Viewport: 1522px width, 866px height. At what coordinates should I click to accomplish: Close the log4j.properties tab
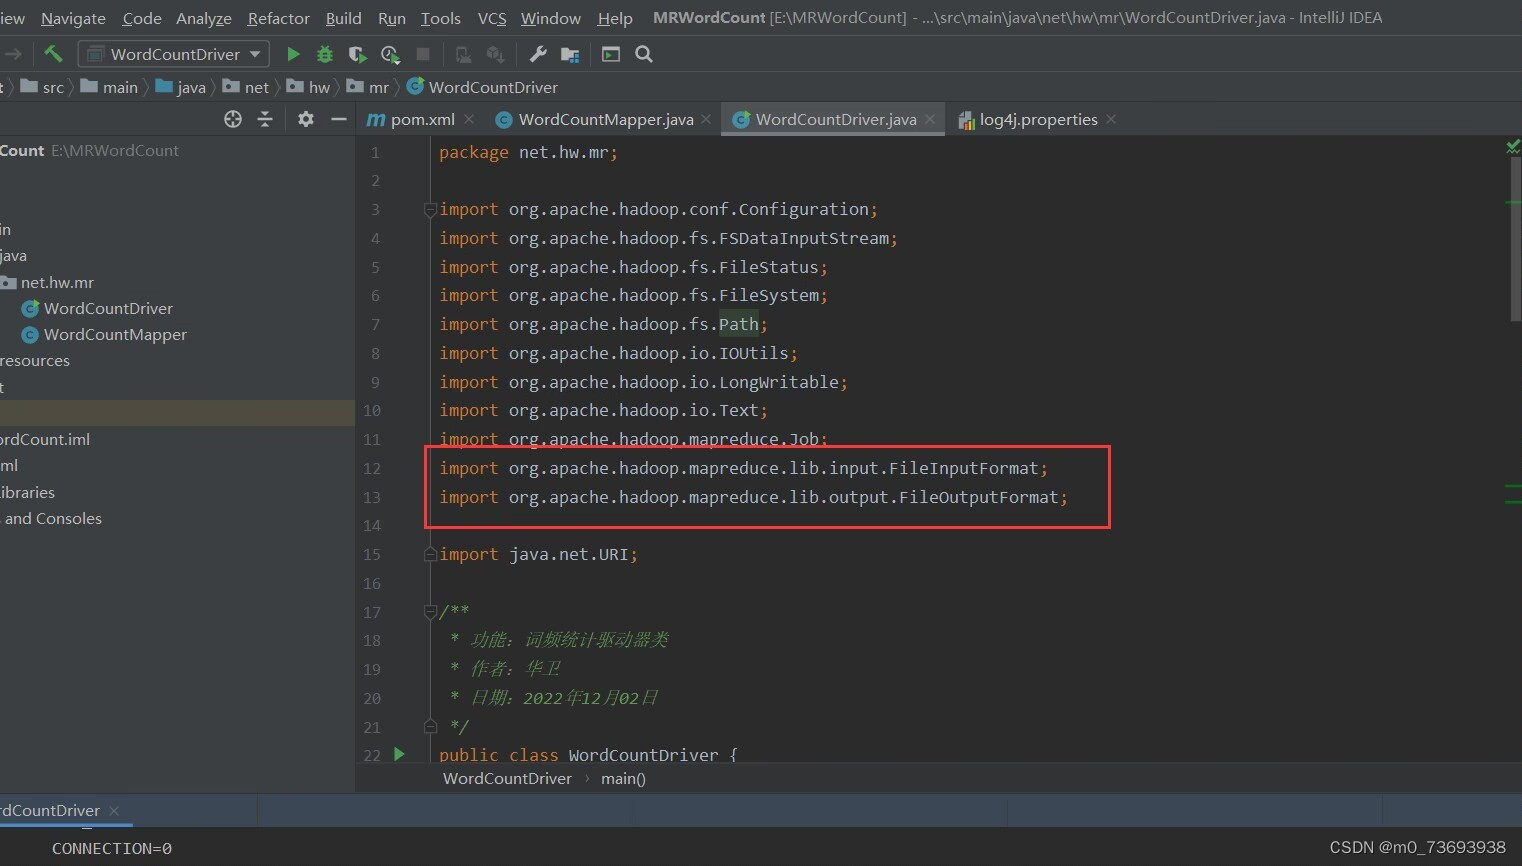coord(1110,119)
